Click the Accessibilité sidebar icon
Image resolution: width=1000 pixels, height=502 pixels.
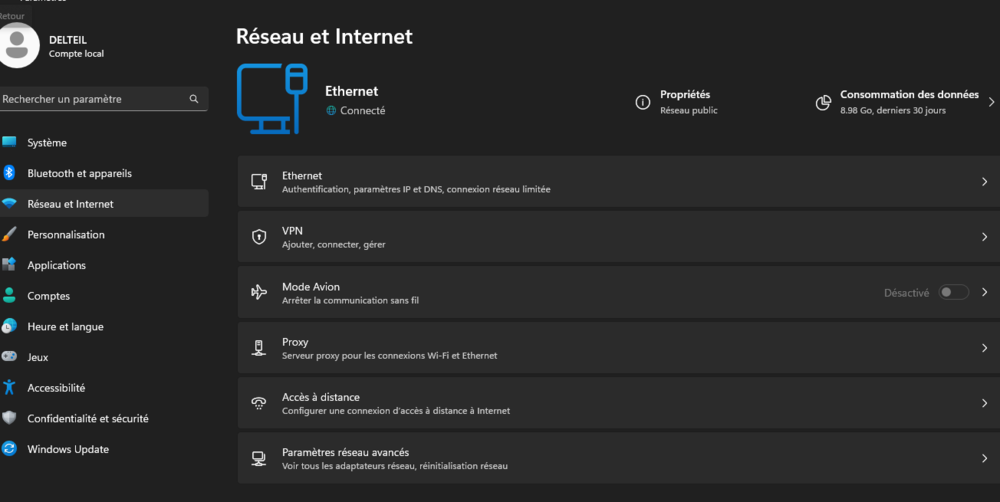[9, 388]
